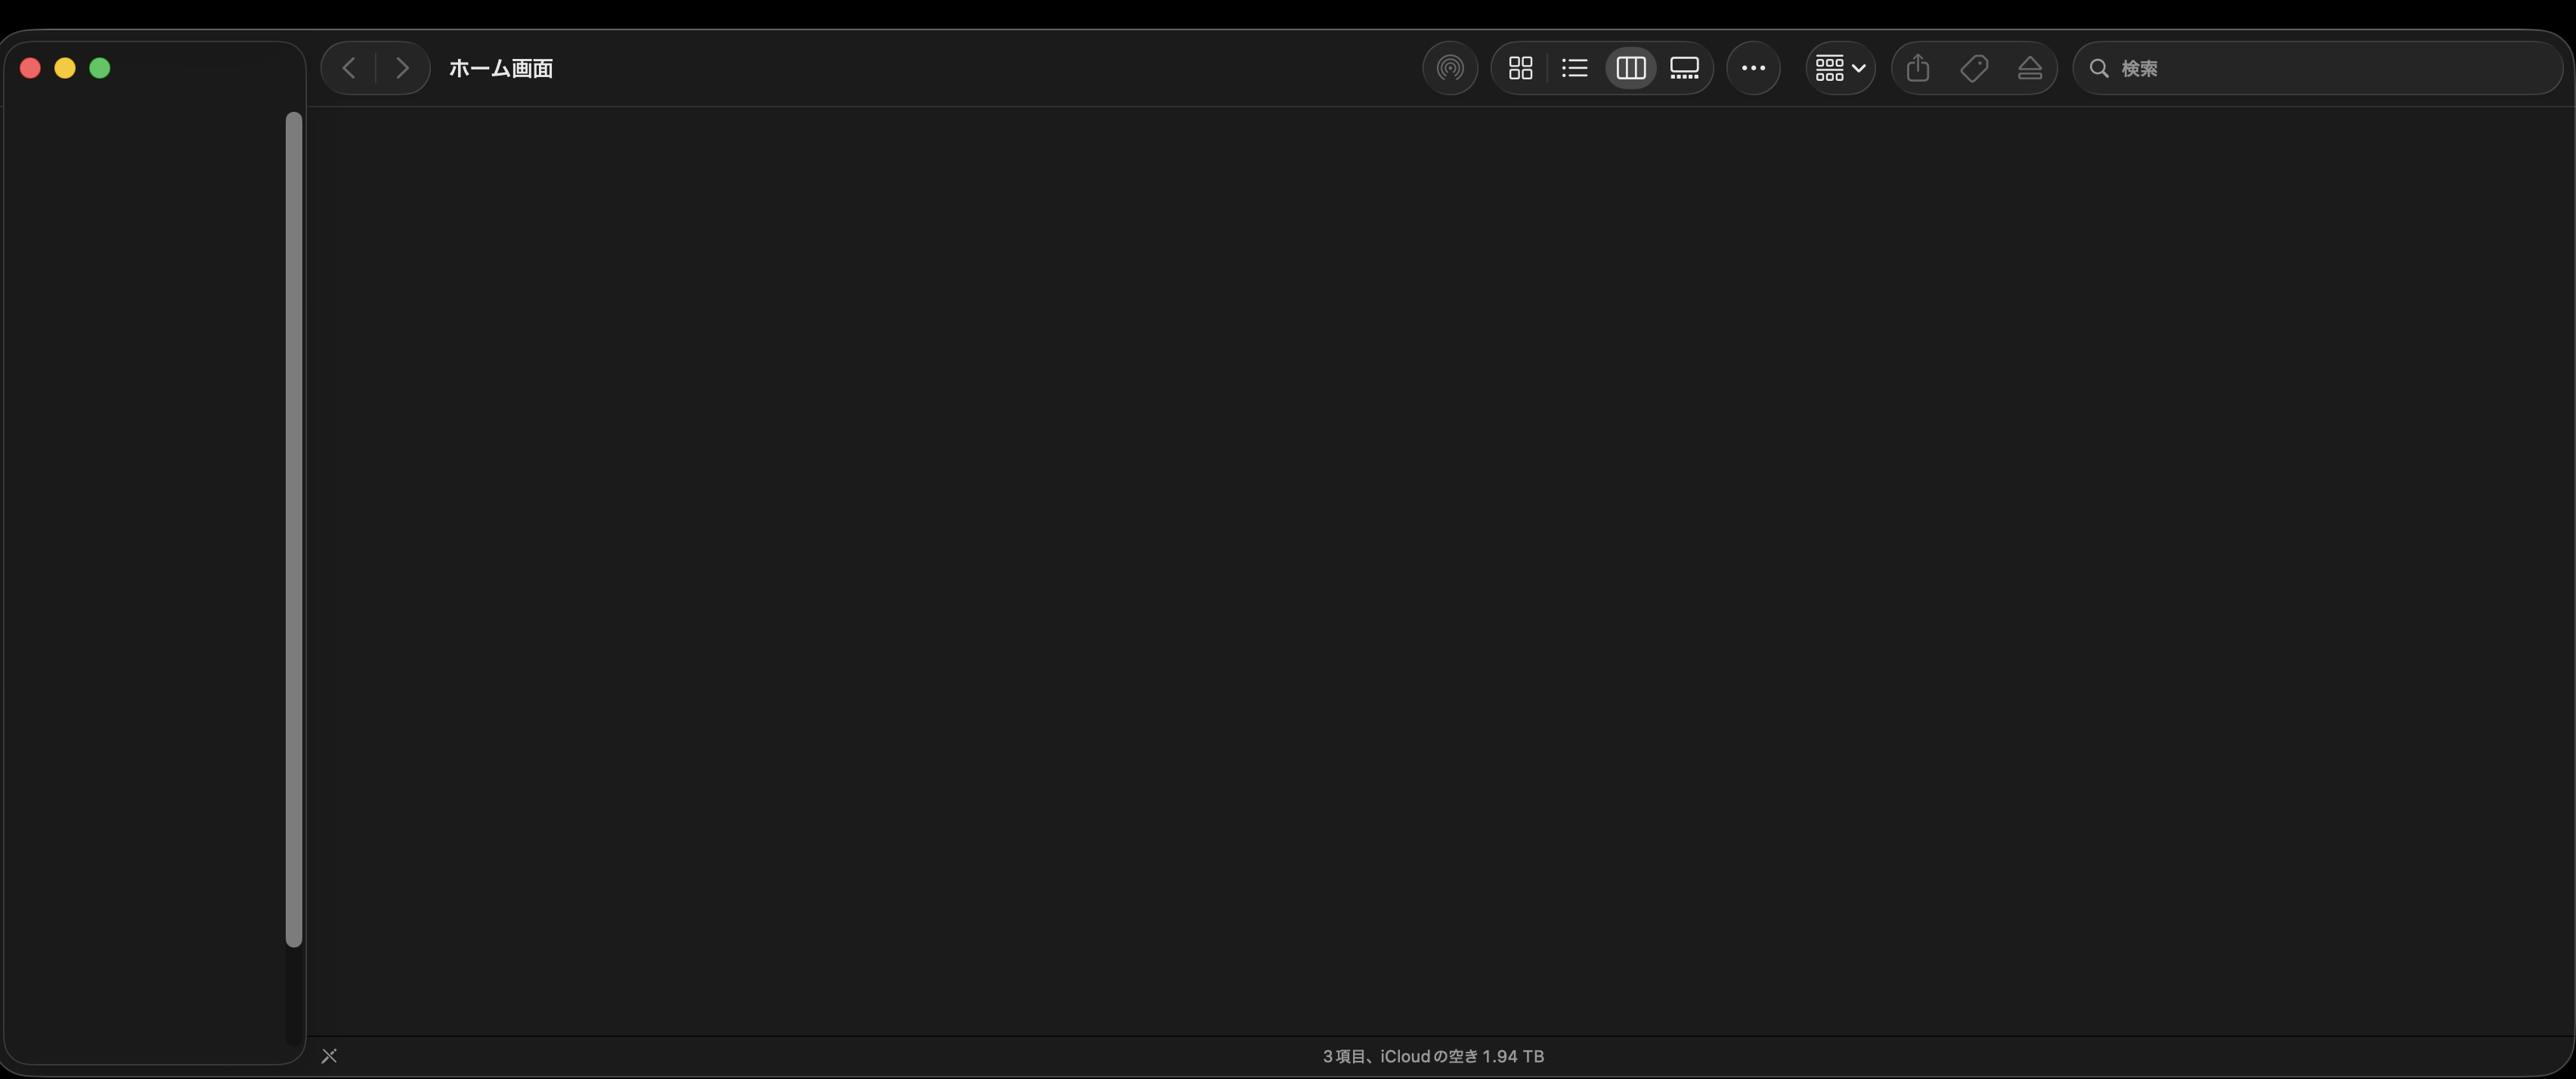
Task: Click the green full-screen window button
Action: [100, 68]
